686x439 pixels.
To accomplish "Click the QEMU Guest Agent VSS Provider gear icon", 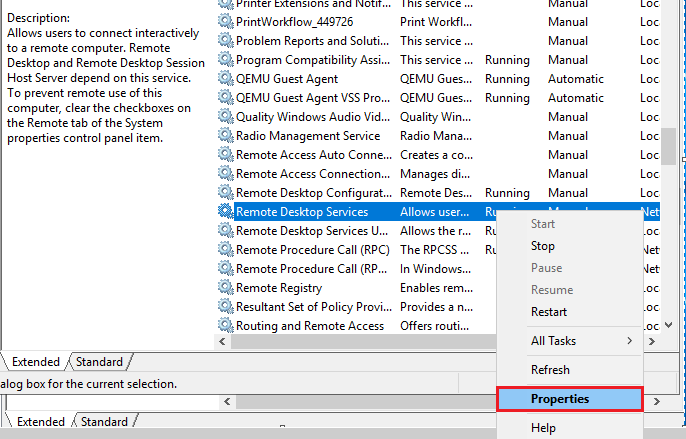I will click(x=226, y=98).
